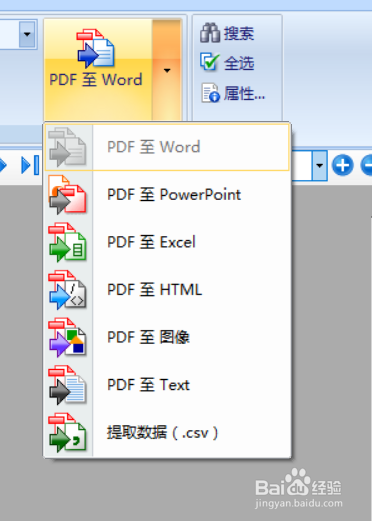Click the blue zoom-out minus button
The width and height of the screenshot is (372, 521).
pyautogui.click(x=367, y=165)
